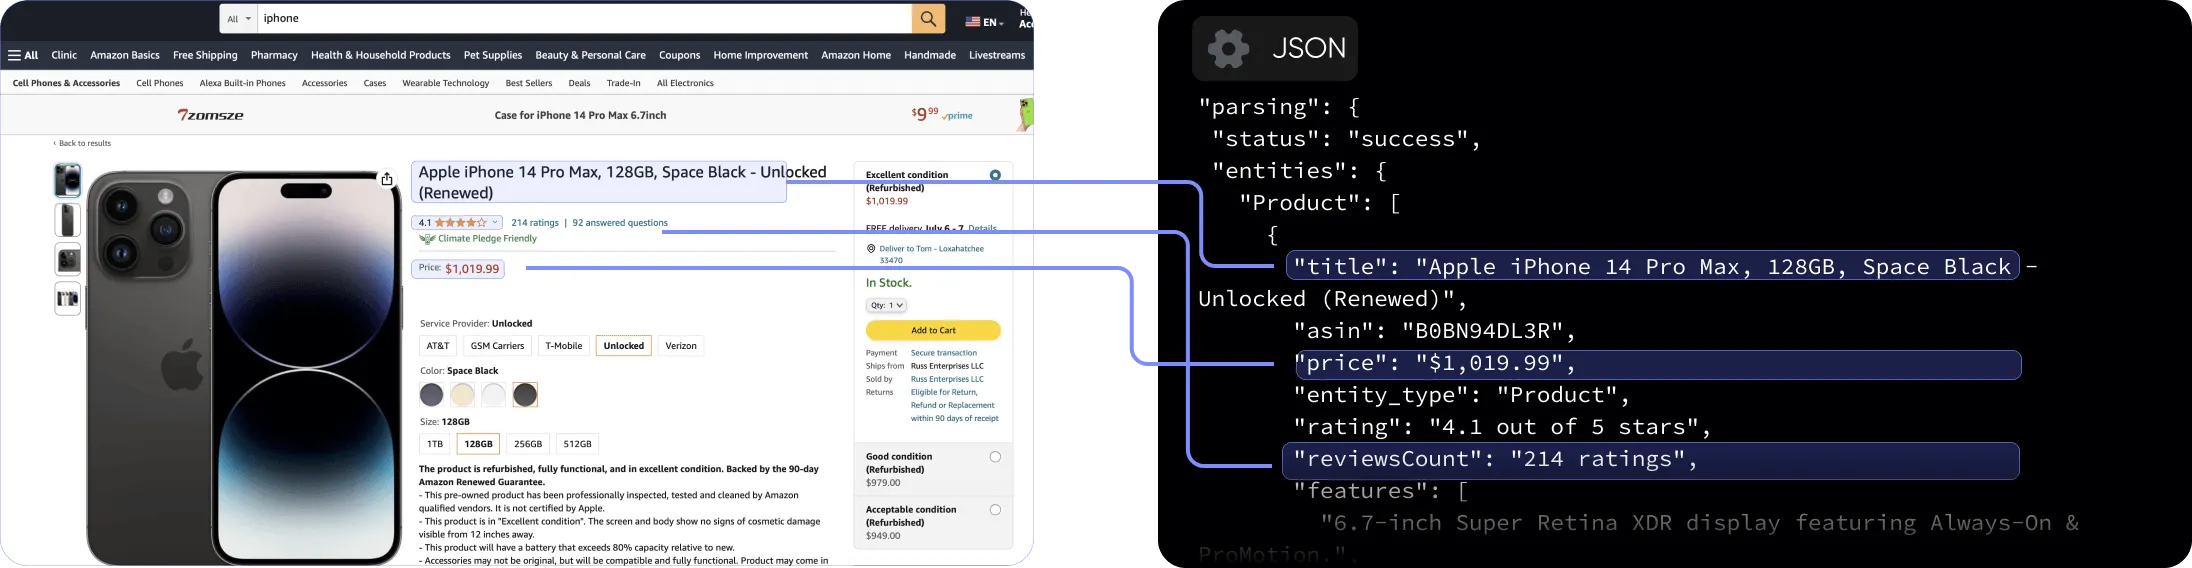Open Cell Phones subnav item

(x=160, y=83)
